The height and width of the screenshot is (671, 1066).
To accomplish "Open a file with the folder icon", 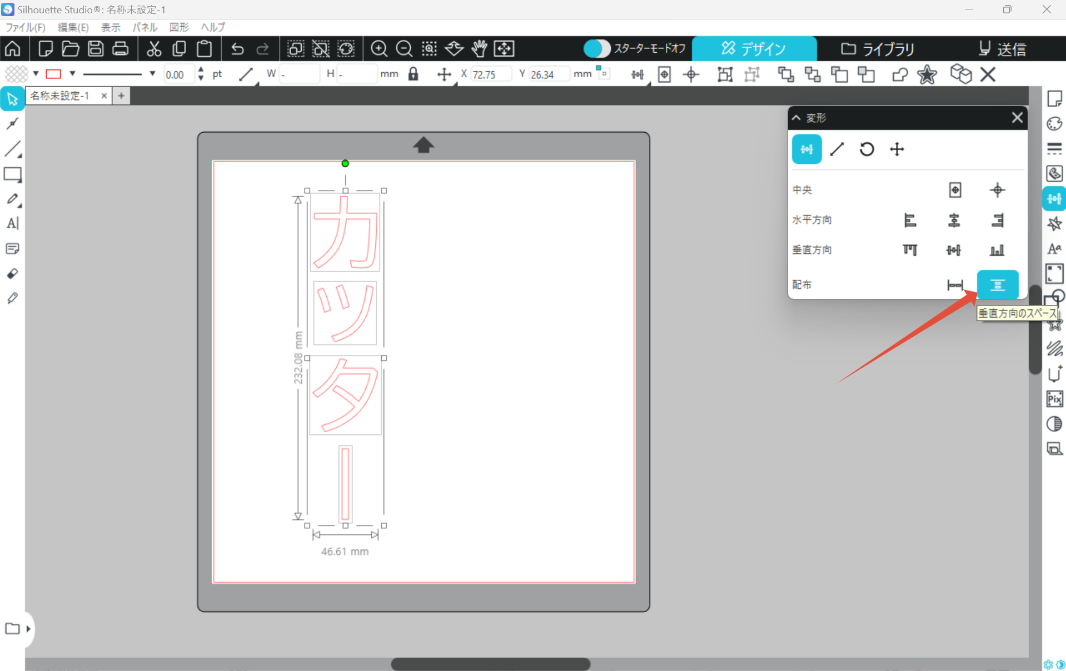I will point(71,49).
